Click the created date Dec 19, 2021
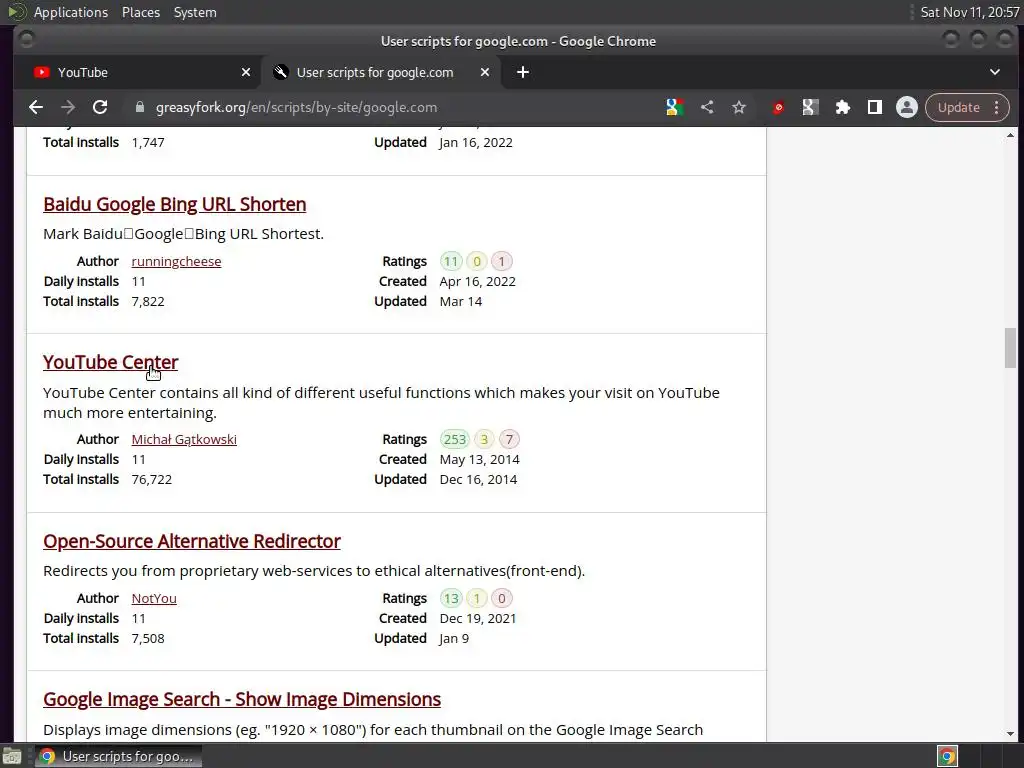Screen dimensions: 1024x768 point(477,618)
